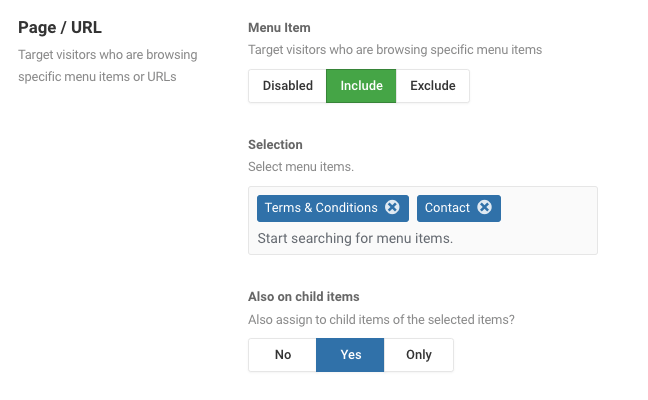Viewport: 648px width, 400px height.
Task: Click the Menu Item field label
Action: (x=279, y=28)
